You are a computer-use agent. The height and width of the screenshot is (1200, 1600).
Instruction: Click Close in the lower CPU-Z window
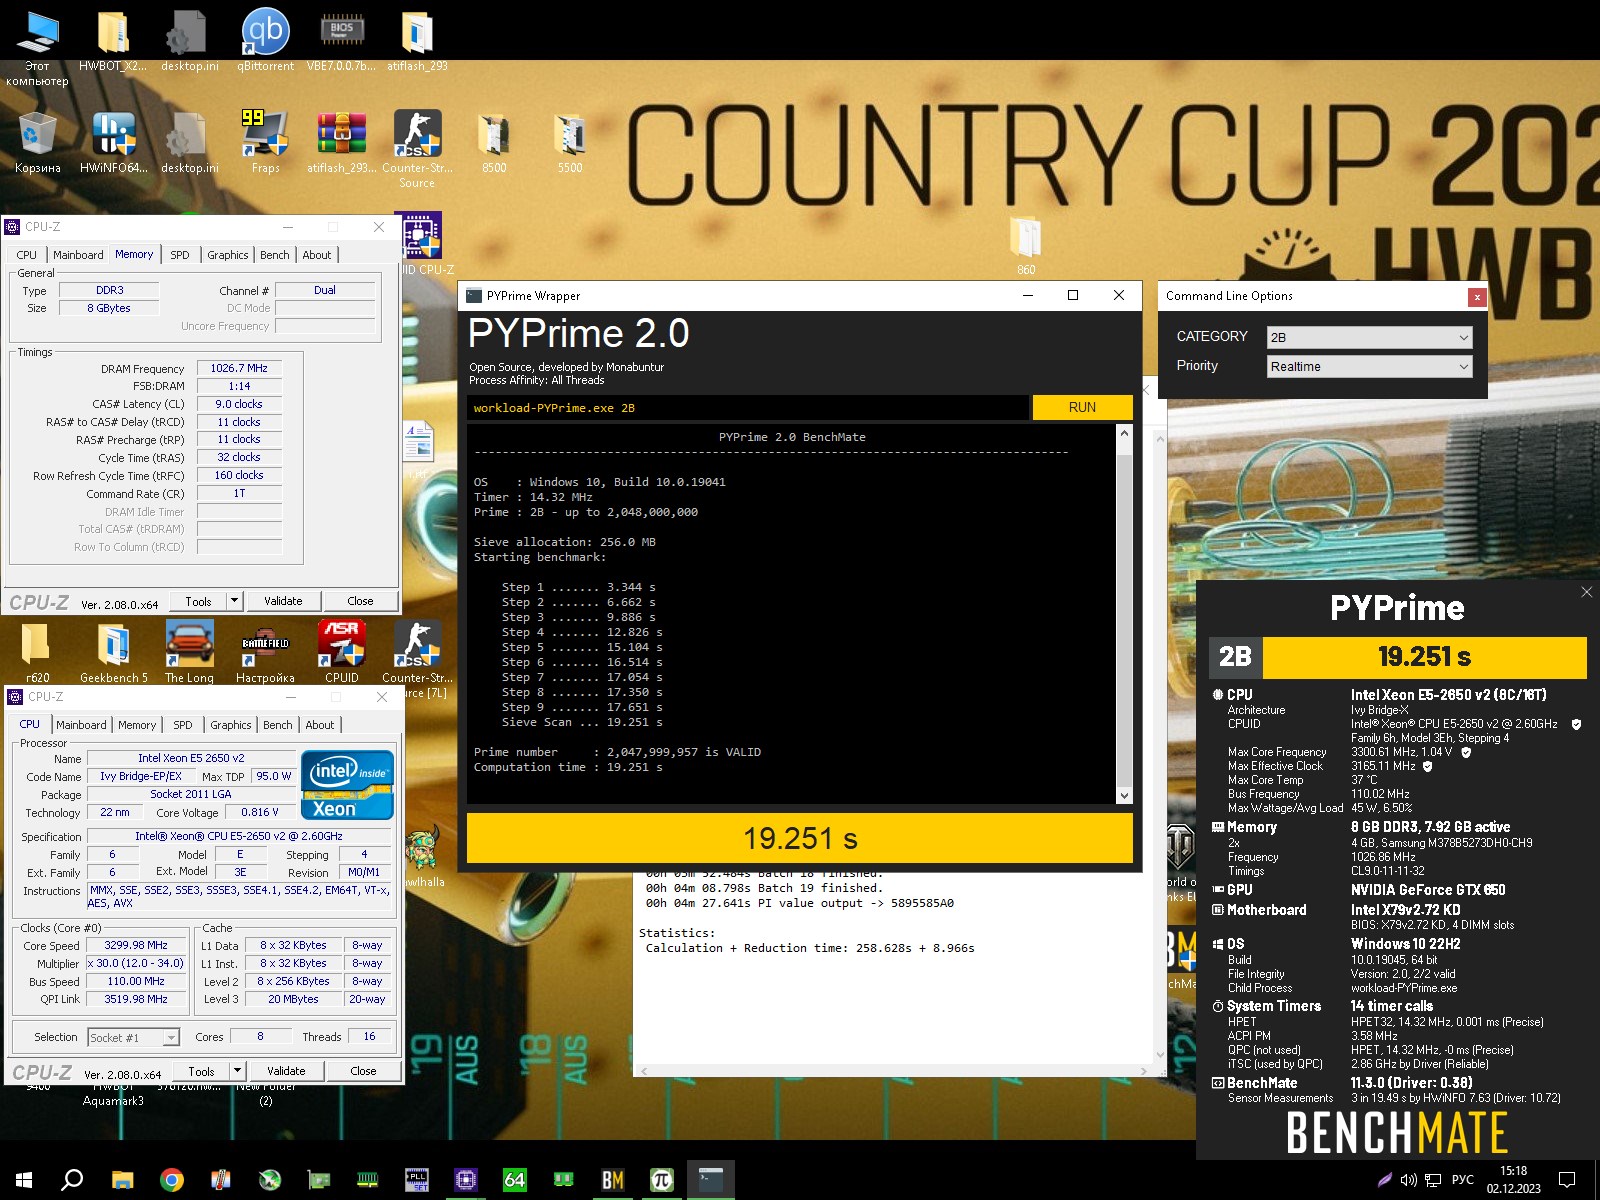363,1071
